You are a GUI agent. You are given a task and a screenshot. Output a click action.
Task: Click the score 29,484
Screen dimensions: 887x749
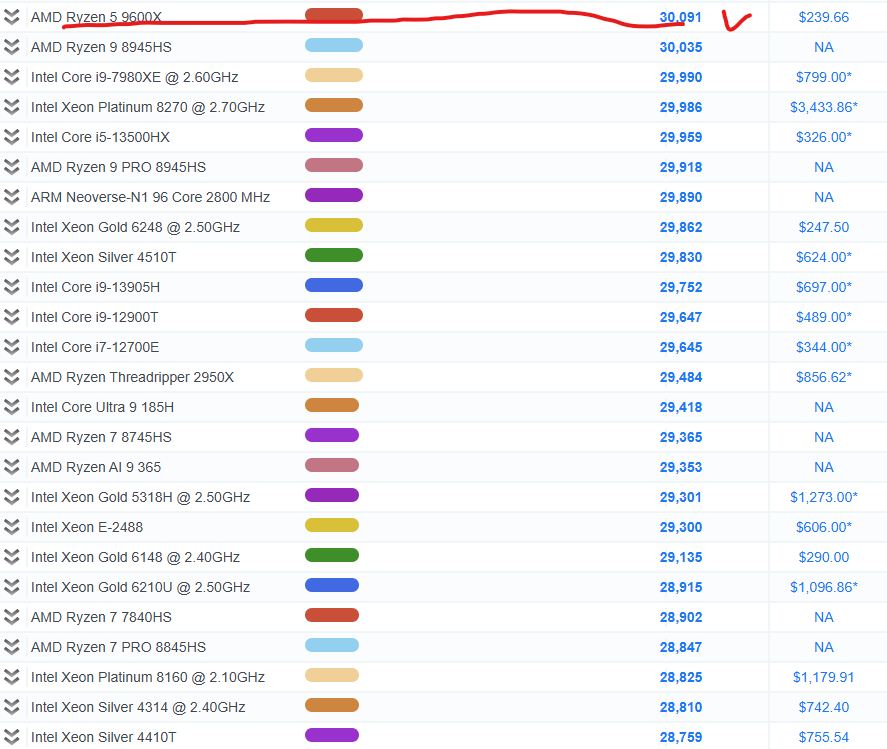point(681,377)
